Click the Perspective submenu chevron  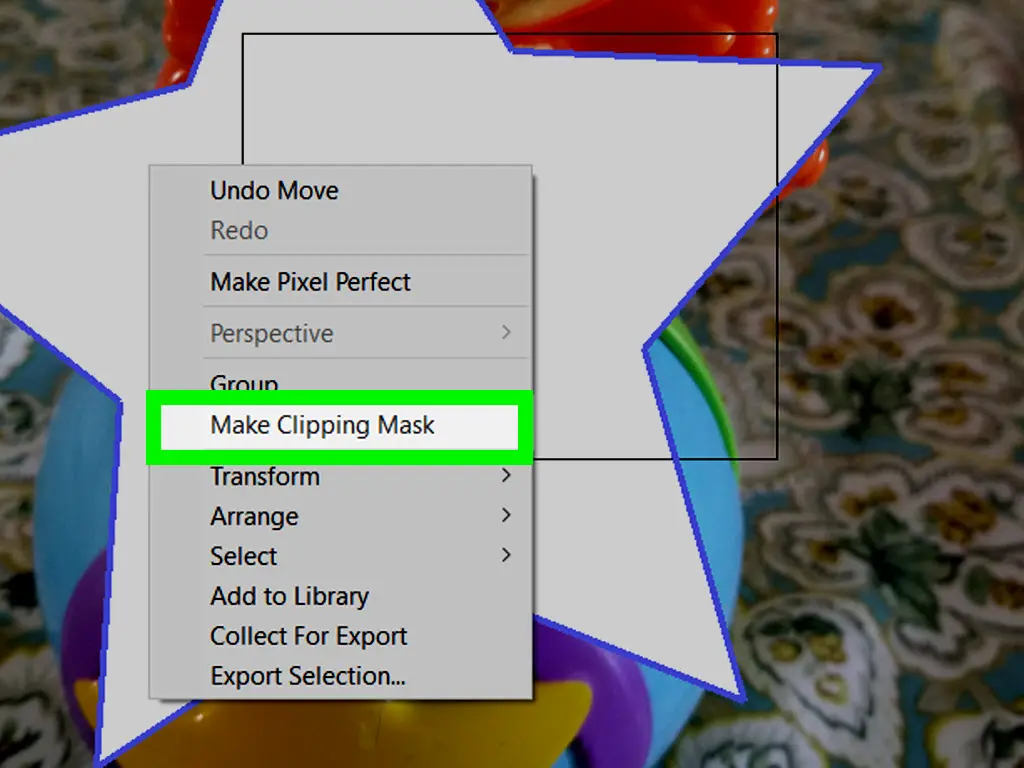coord(508,333)
